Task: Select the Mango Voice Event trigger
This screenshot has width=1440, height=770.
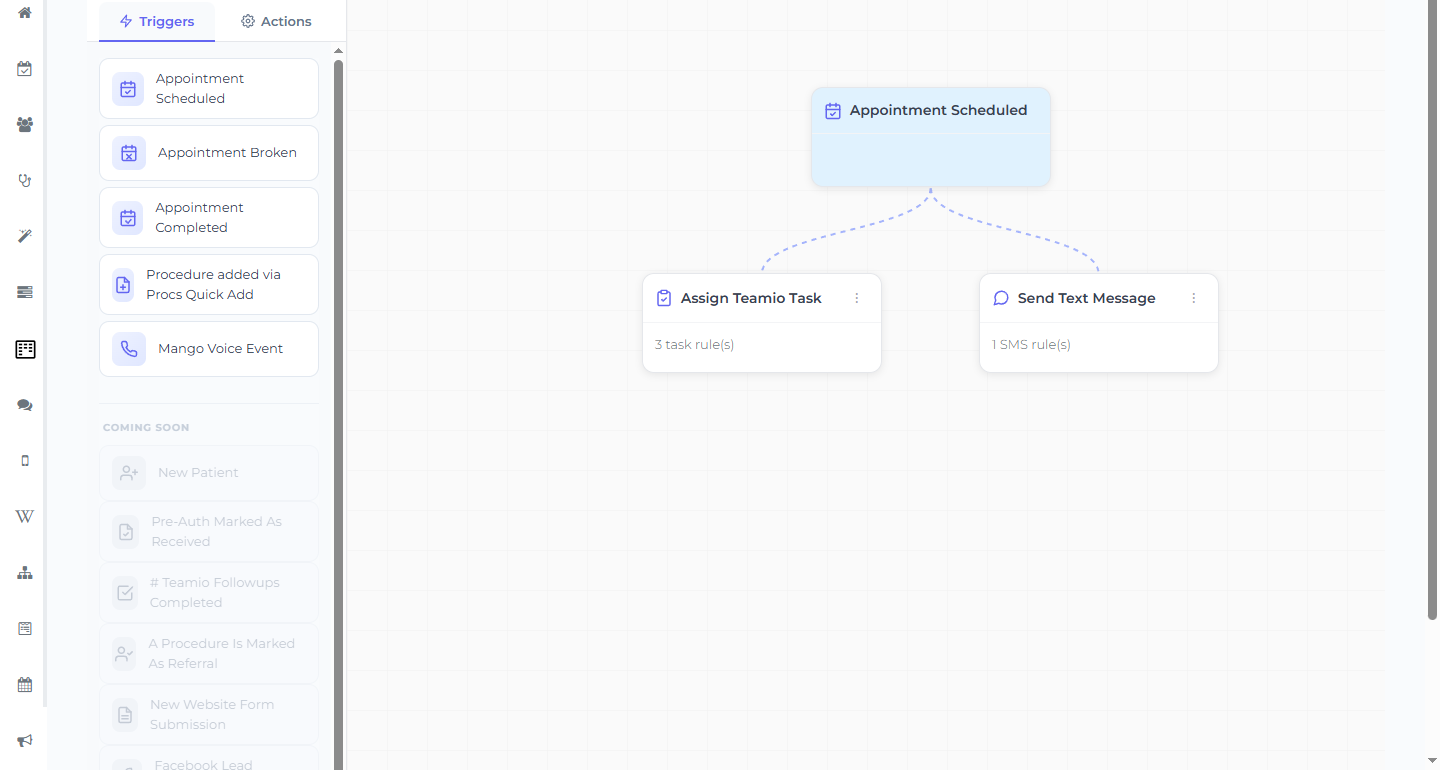Action: pos(209,349)
